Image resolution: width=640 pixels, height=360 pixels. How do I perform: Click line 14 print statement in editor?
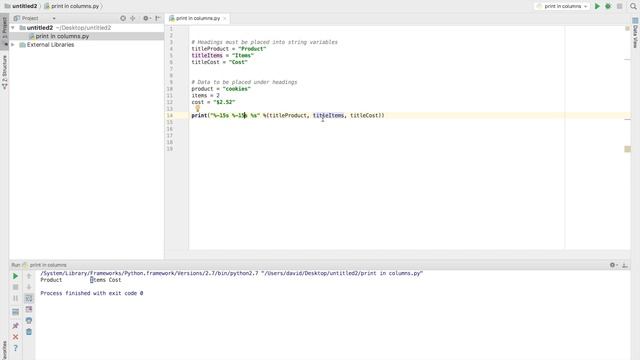(x=288, y=116)
